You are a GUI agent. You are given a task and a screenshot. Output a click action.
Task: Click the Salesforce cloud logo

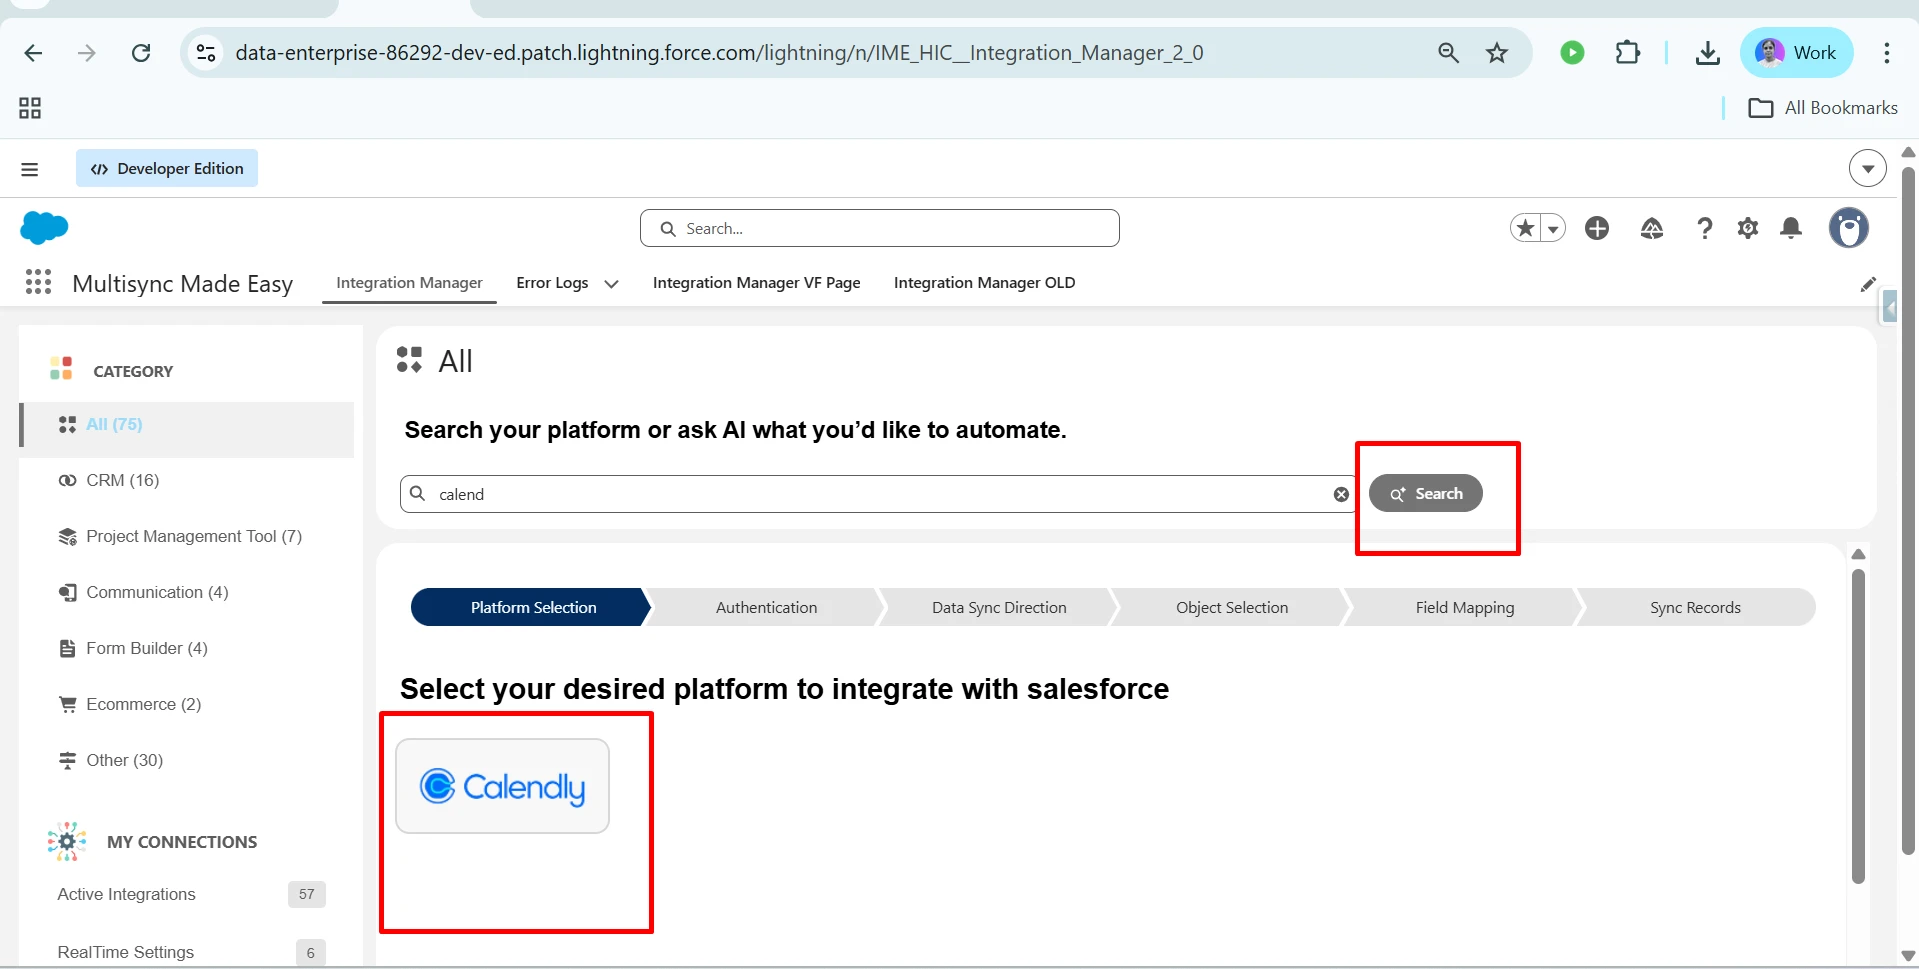pos(44,228)
